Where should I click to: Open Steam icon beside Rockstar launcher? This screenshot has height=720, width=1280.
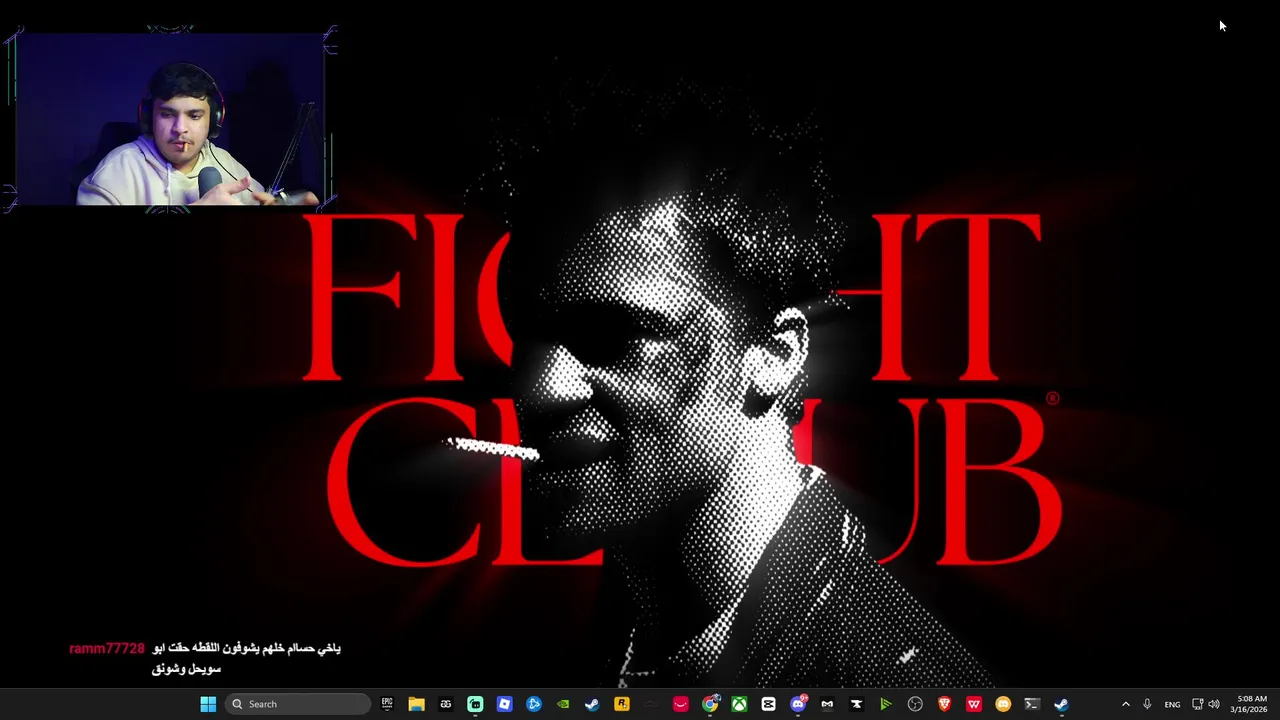592,704
